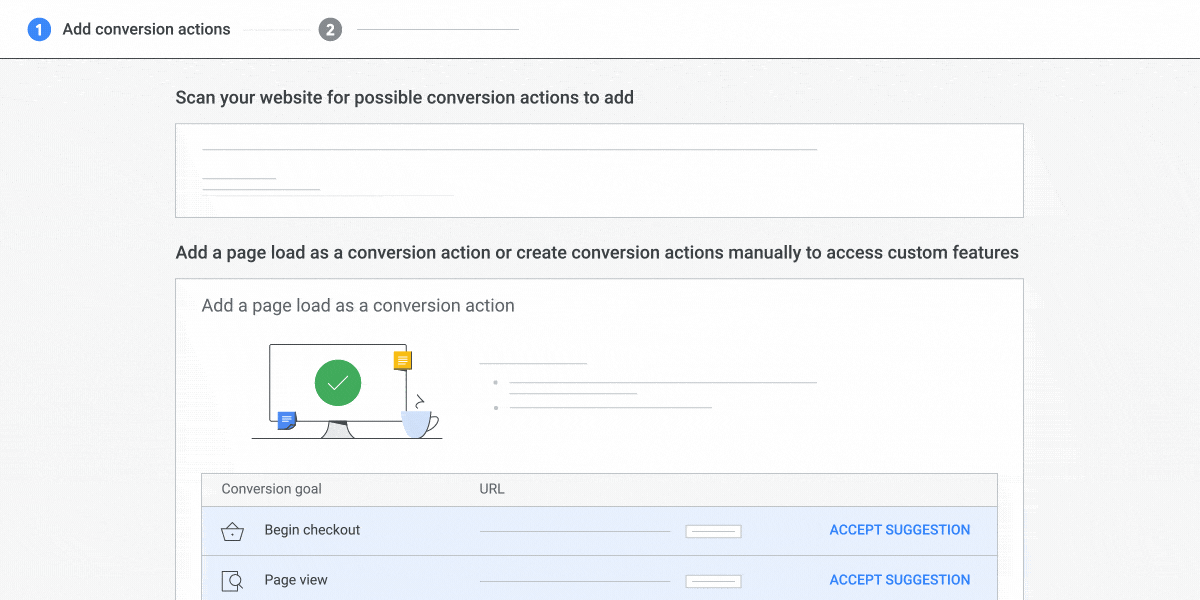The image size is (1200, 600).
Task: Select the Page view table row
Action: (x=600, y=580)
